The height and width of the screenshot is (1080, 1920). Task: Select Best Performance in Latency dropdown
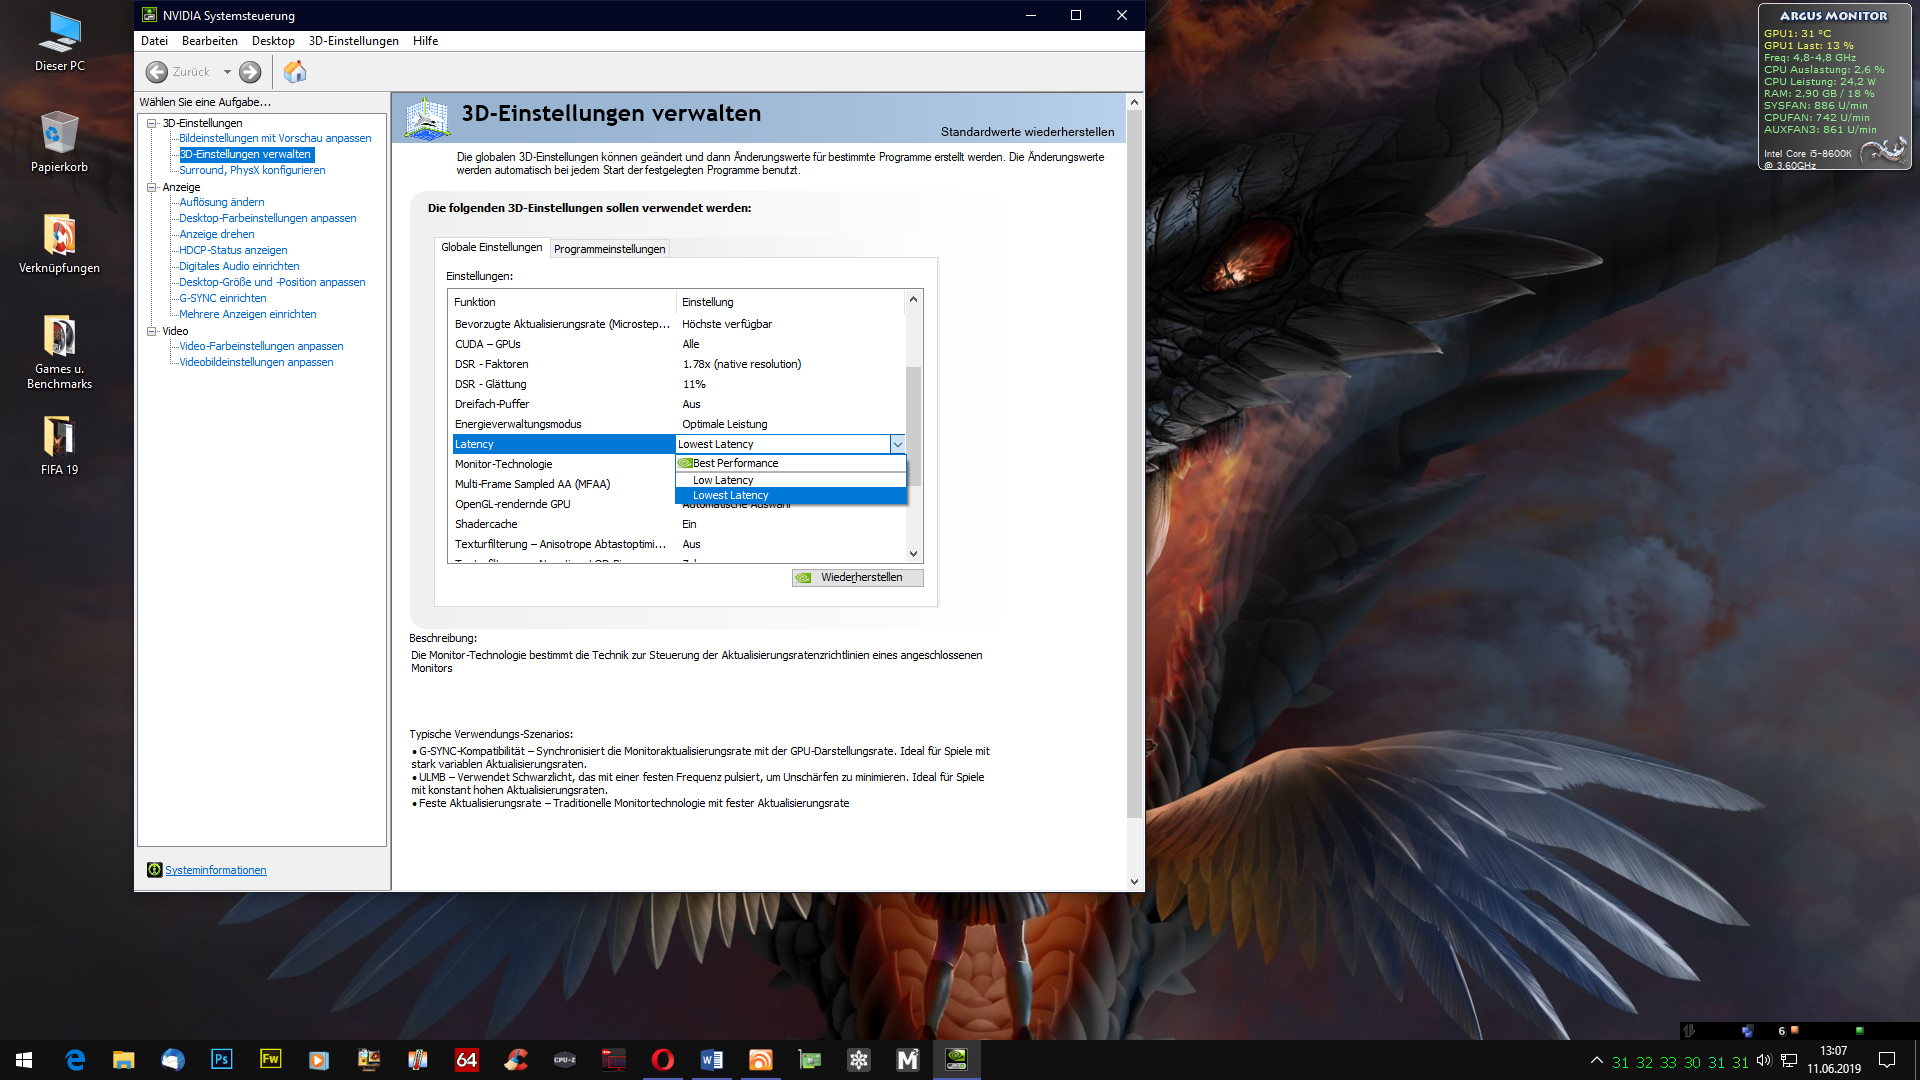(735, 463)
